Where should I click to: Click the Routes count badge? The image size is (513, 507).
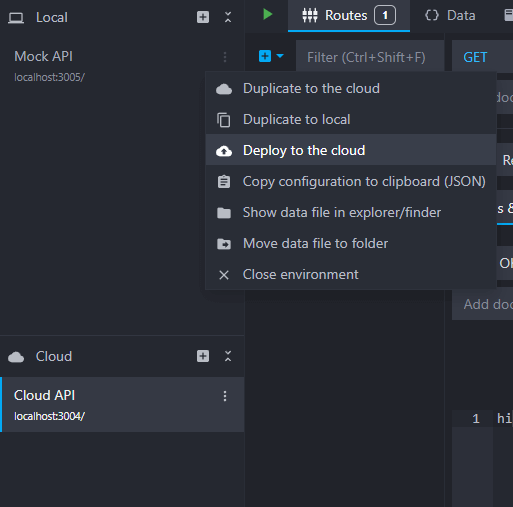click(x=385, y=15)
